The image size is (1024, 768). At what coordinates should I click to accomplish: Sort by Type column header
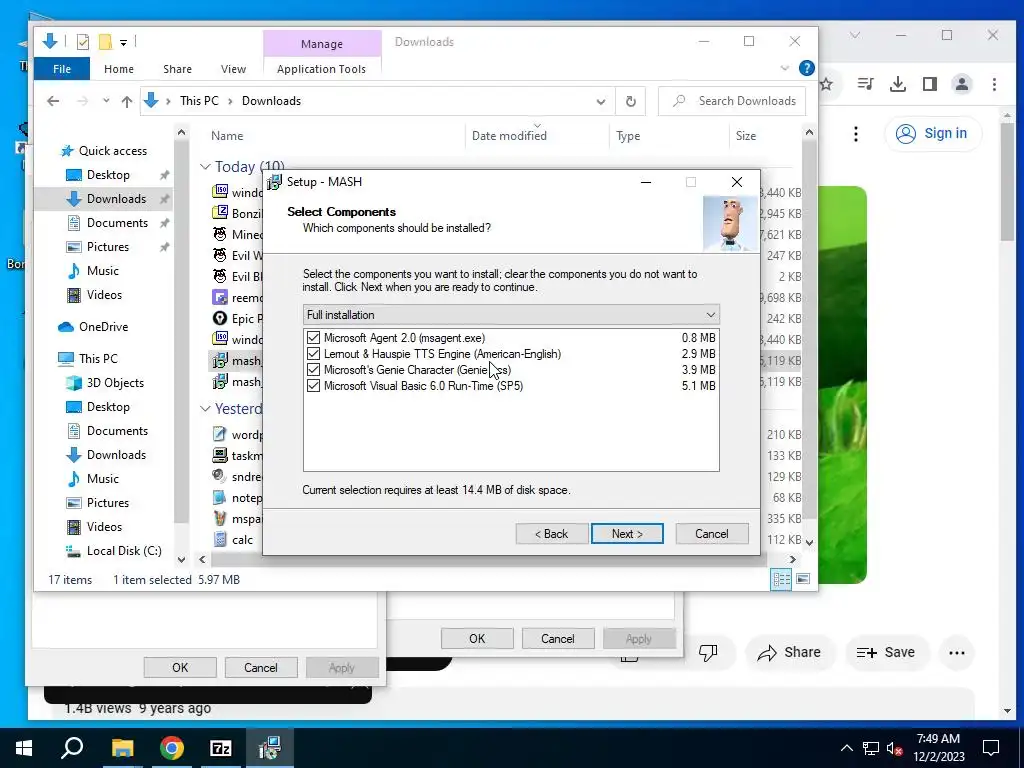click(628, 136)
